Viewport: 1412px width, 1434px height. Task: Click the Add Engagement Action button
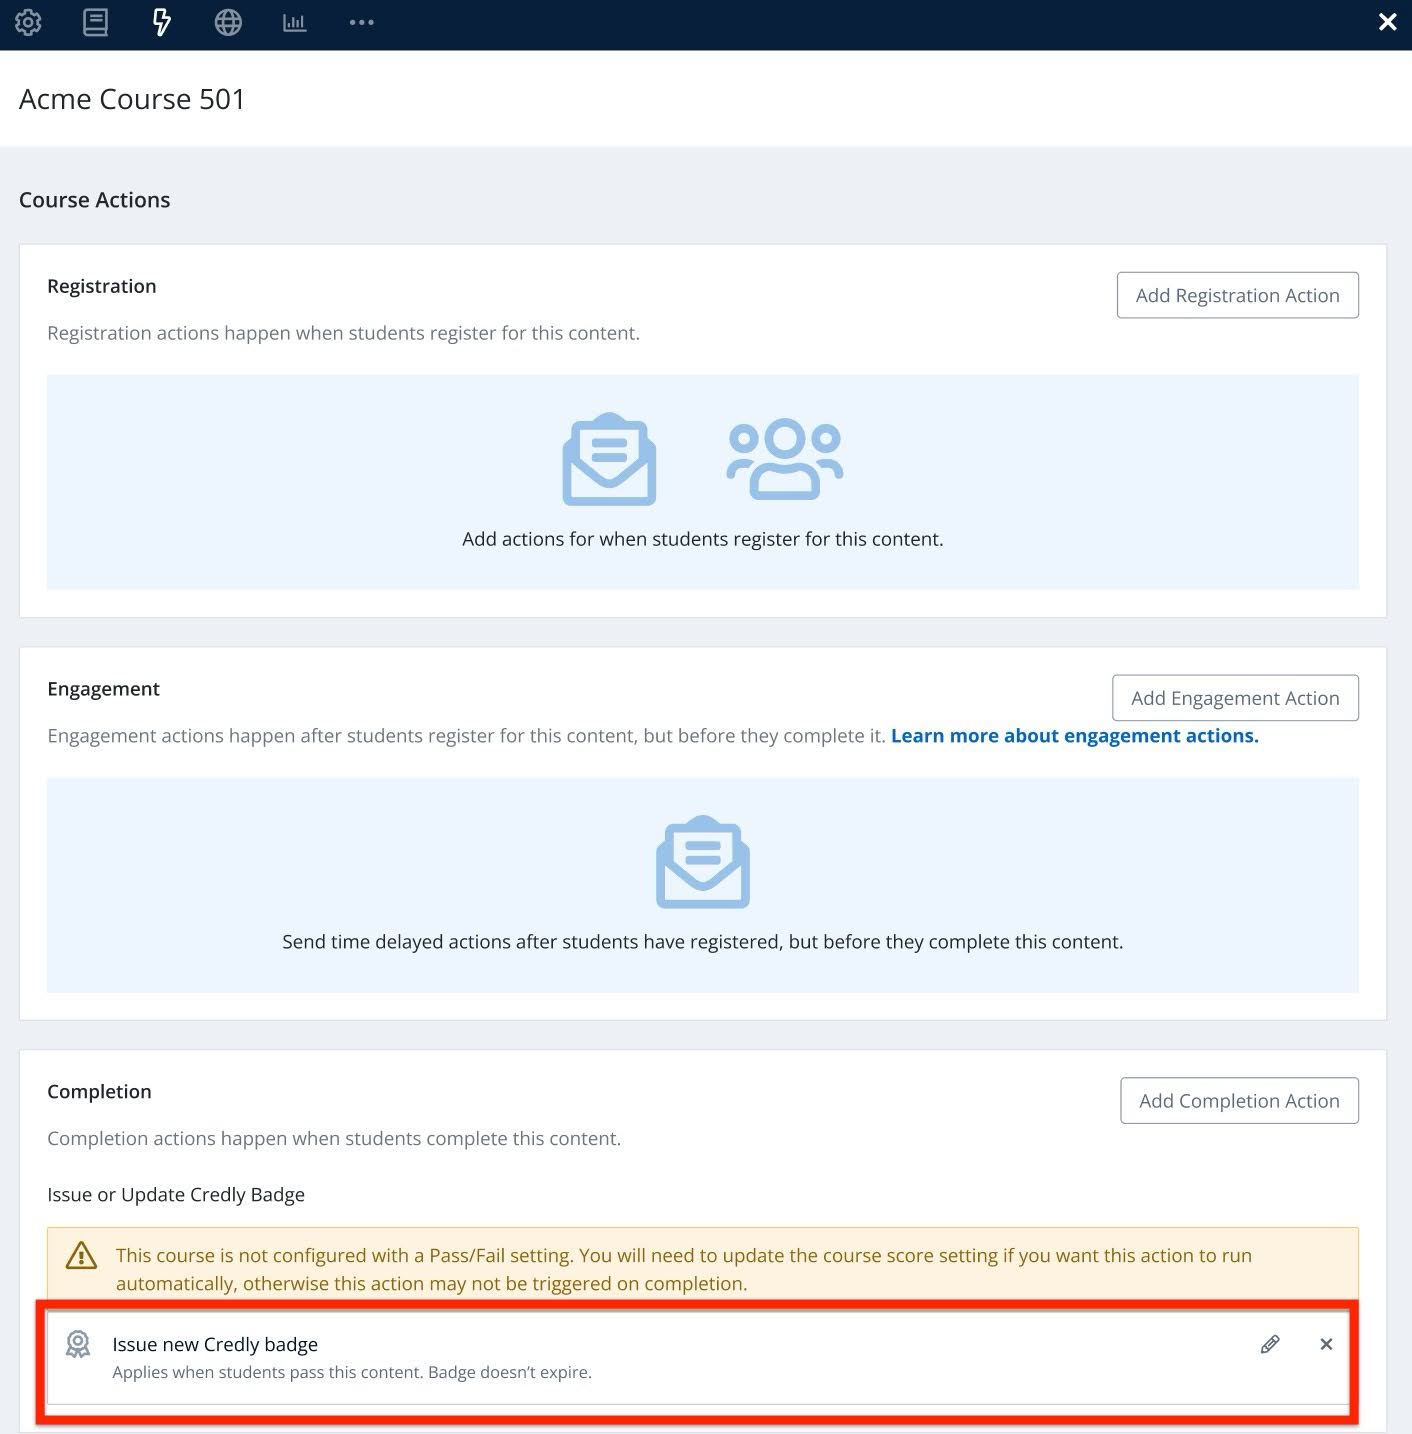click(x=1235, y=698)
